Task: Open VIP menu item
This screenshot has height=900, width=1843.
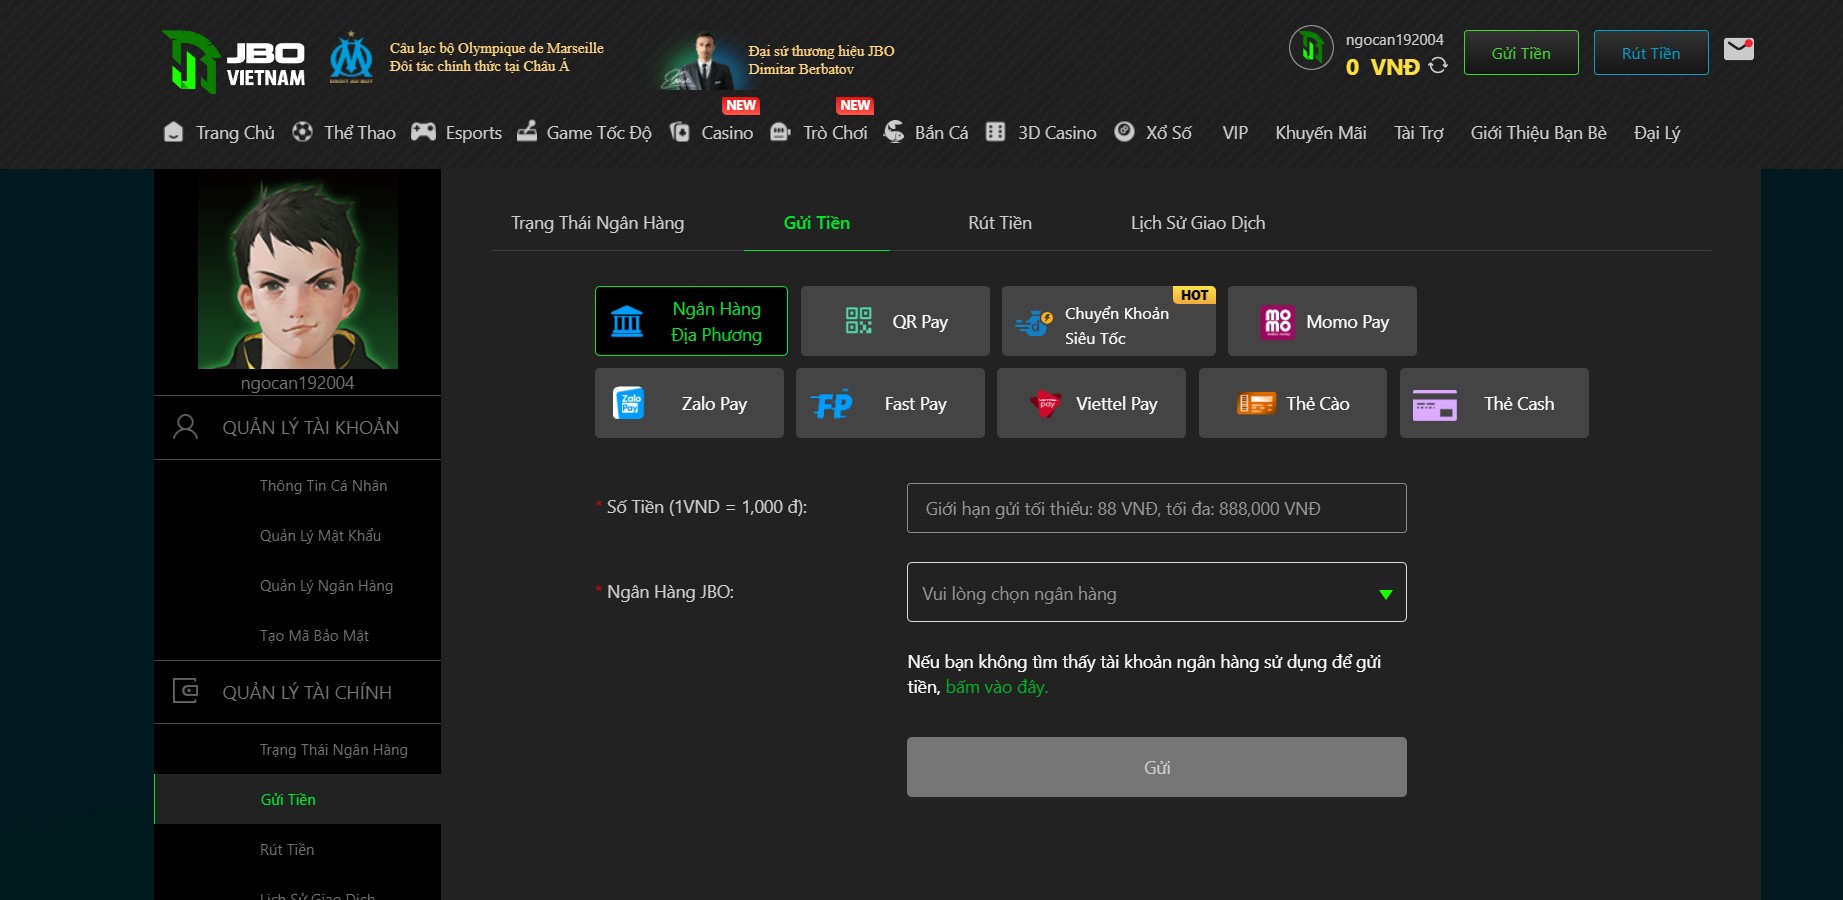Action: pyautogui.click(x=1235, y=133)
